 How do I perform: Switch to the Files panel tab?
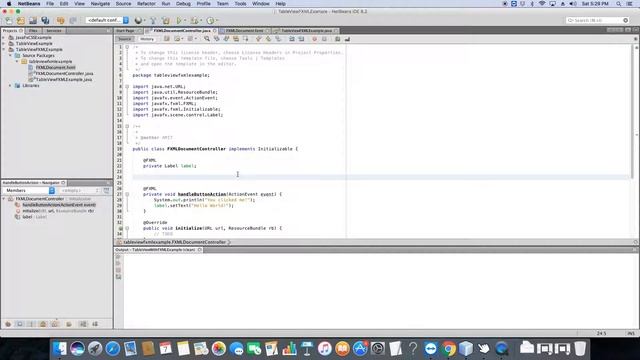[x=33, y=31]
